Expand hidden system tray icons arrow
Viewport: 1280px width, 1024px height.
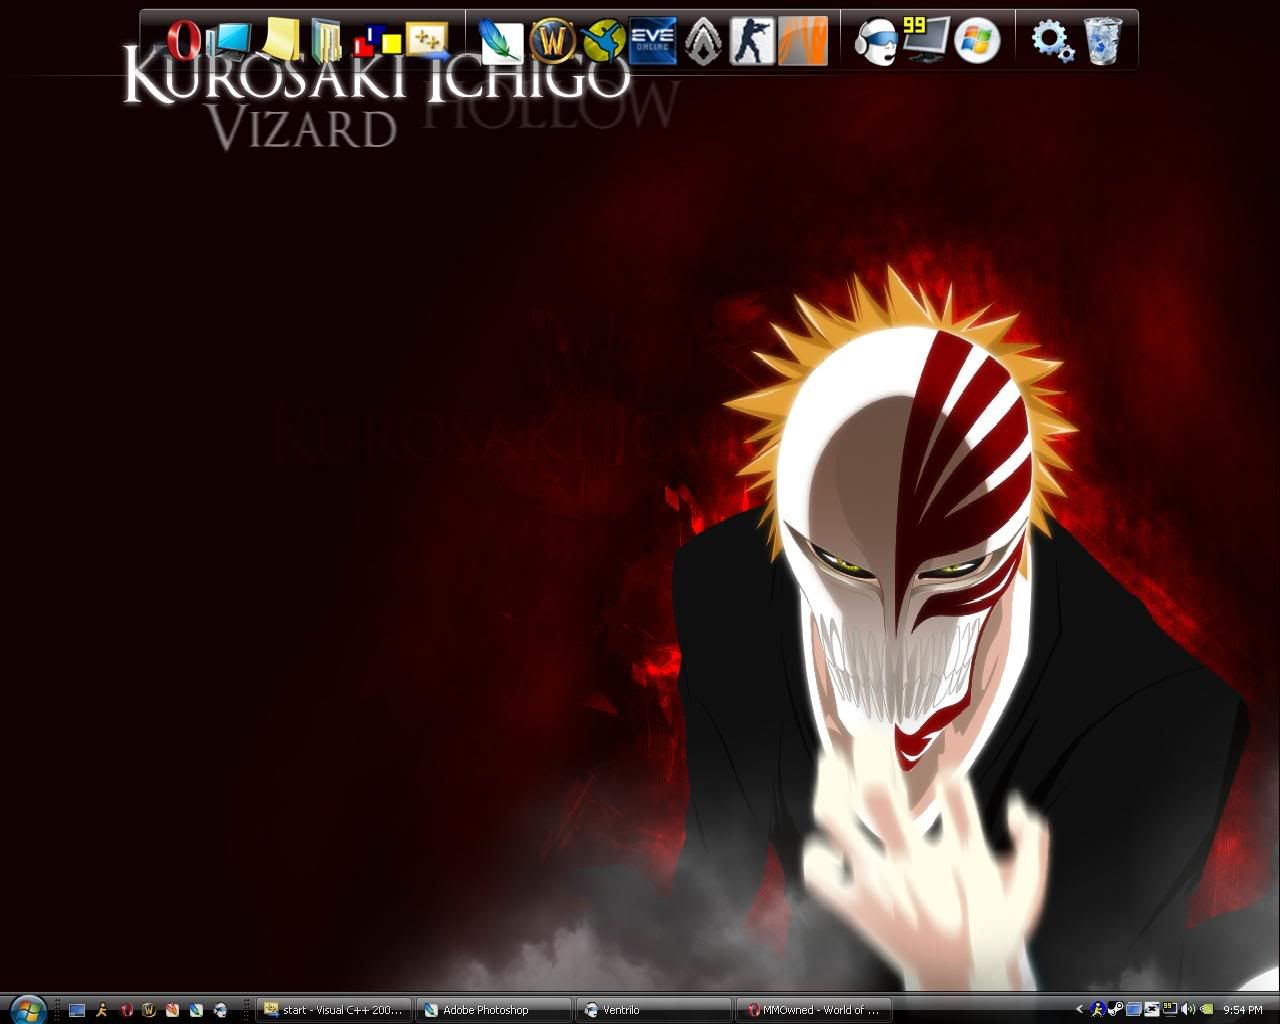click(1080, 1009)
